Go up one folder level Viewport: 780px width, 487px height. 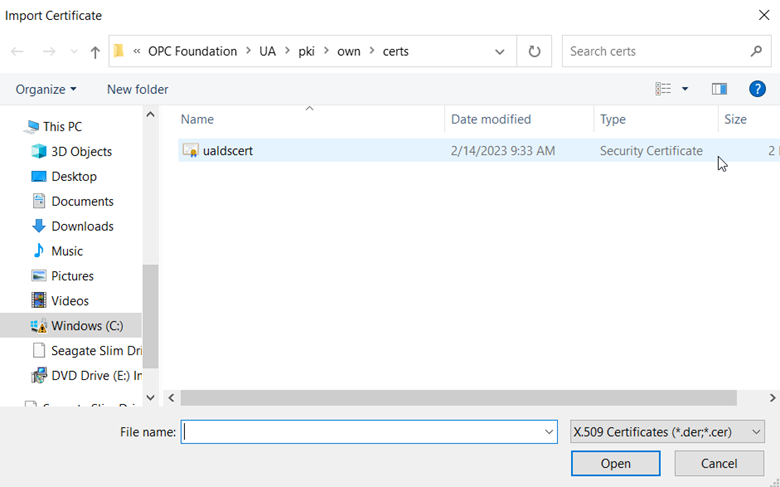(x=95, y=52)
